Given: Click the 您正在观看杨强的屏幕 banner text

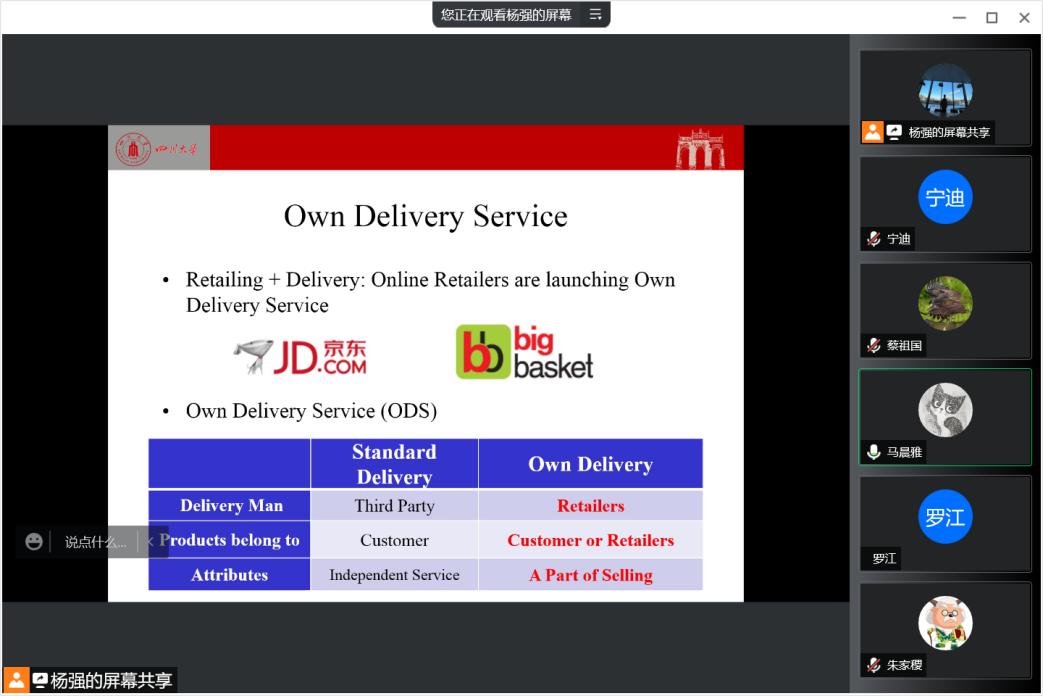Looking at the screenshot, I should (506, 15).
